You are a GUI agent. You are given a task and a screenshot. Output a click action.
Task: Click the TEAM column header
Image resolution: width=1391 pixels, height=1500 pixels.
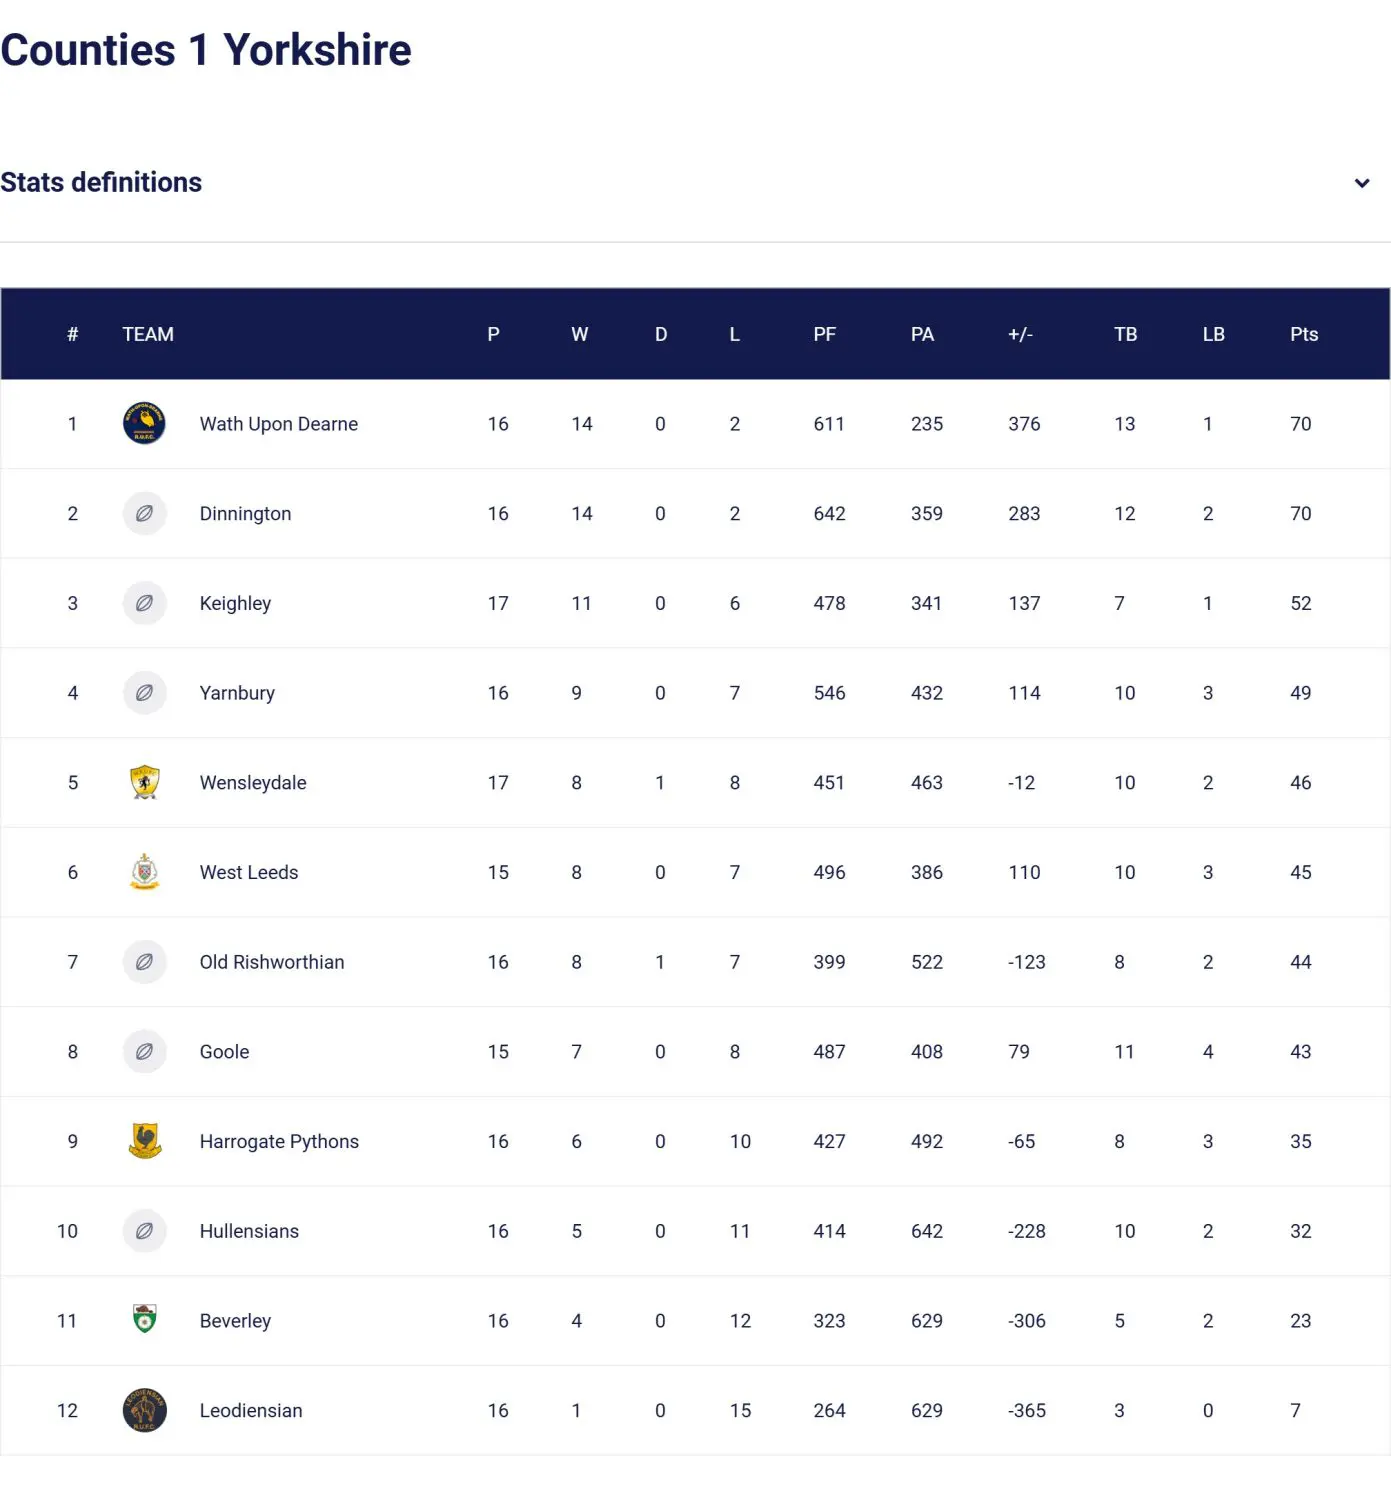coord(148,335)
